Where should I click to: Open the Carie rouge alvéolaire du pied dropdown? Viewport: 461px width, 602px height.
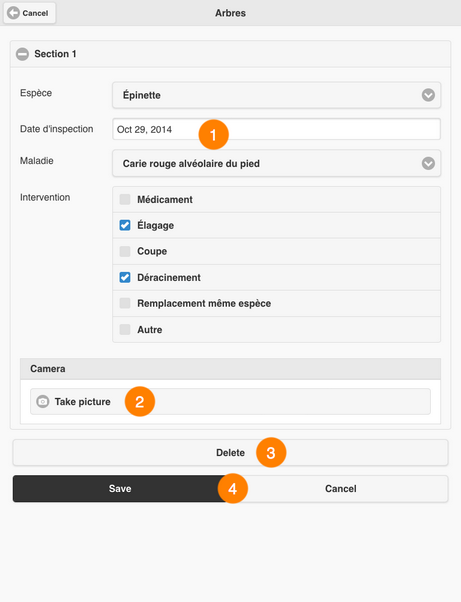coord(276,164)
